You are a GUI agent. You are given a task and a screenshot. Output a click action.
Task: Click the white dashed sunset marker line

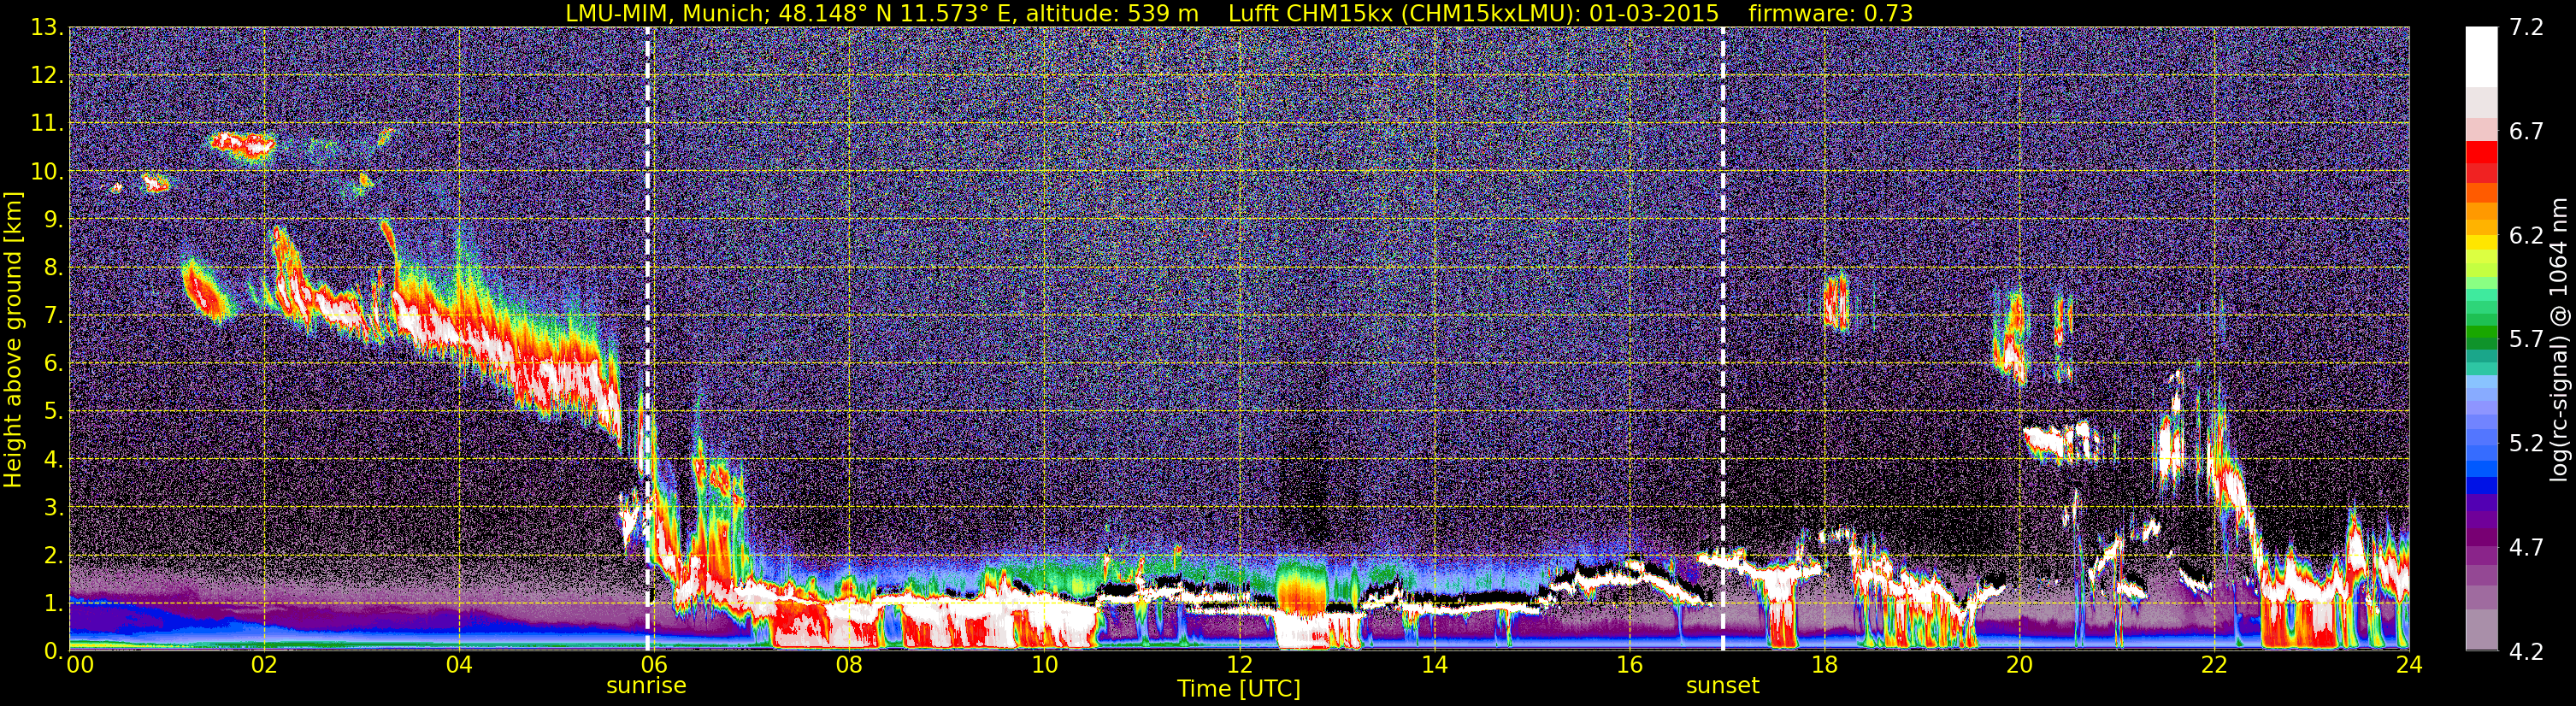click(x=1723, y=339)
